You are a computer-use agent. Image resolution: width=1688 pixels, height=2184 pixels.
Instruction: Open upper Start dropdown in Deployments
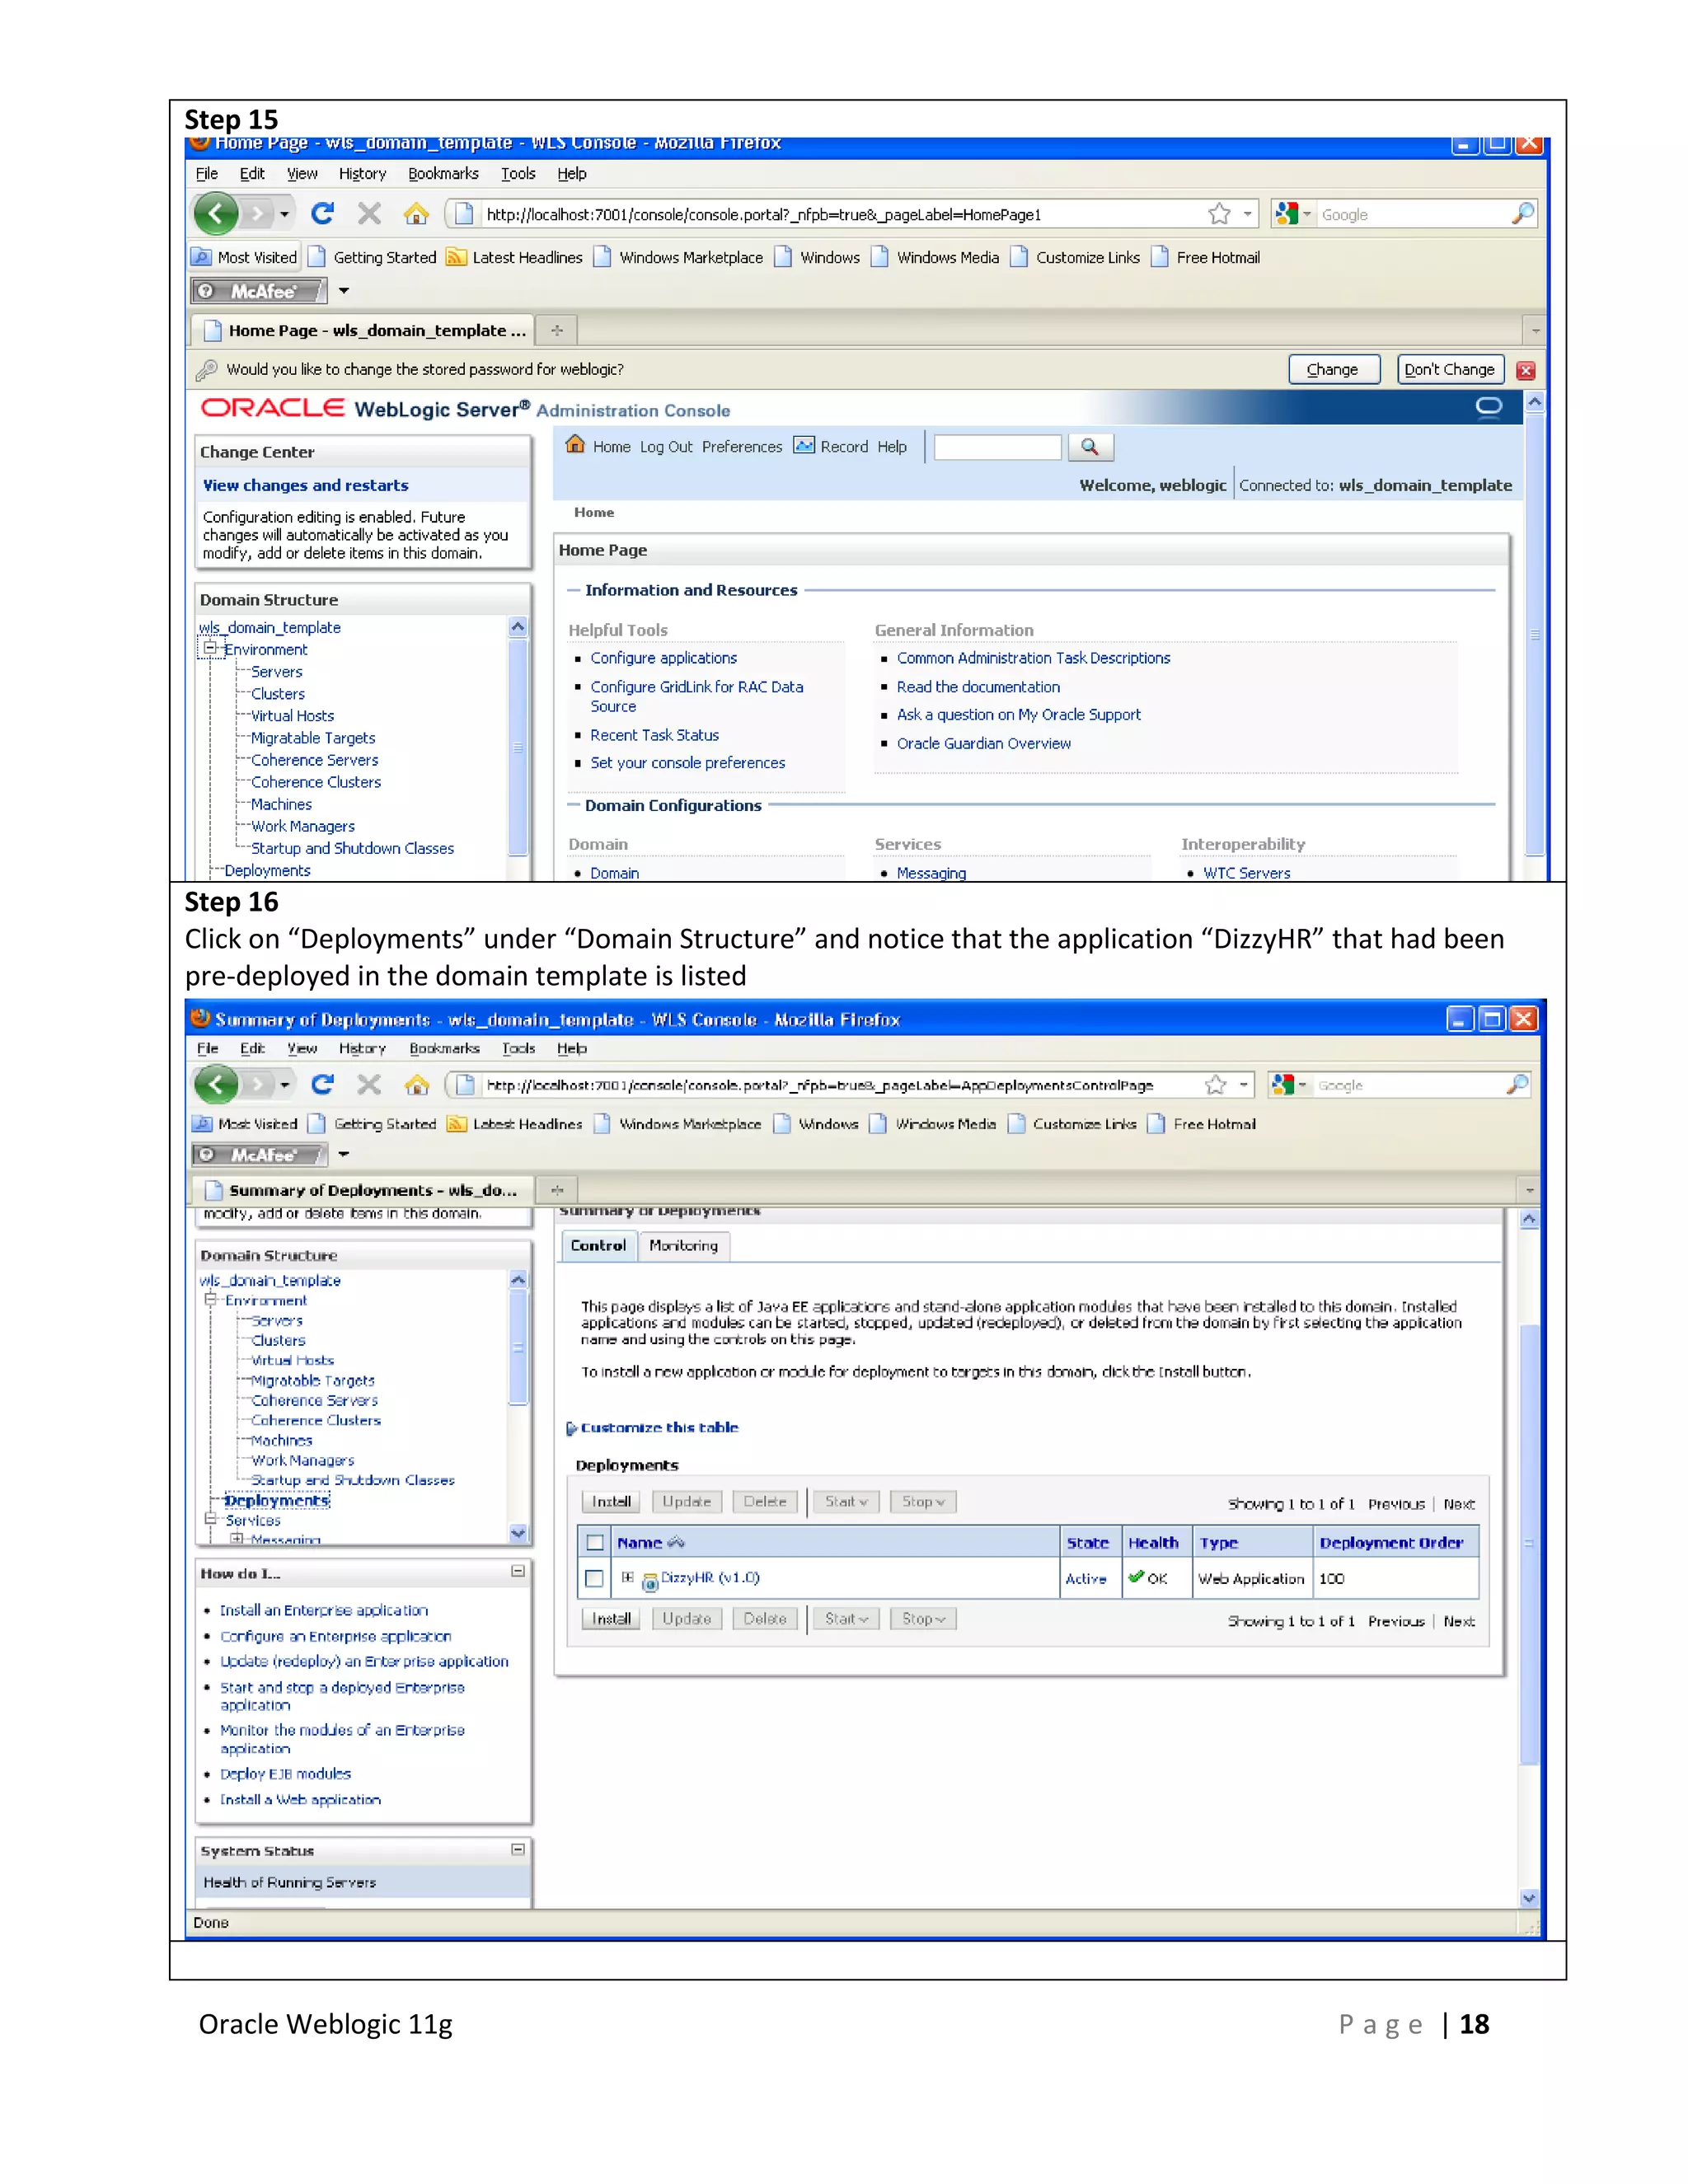point(846,1501)
